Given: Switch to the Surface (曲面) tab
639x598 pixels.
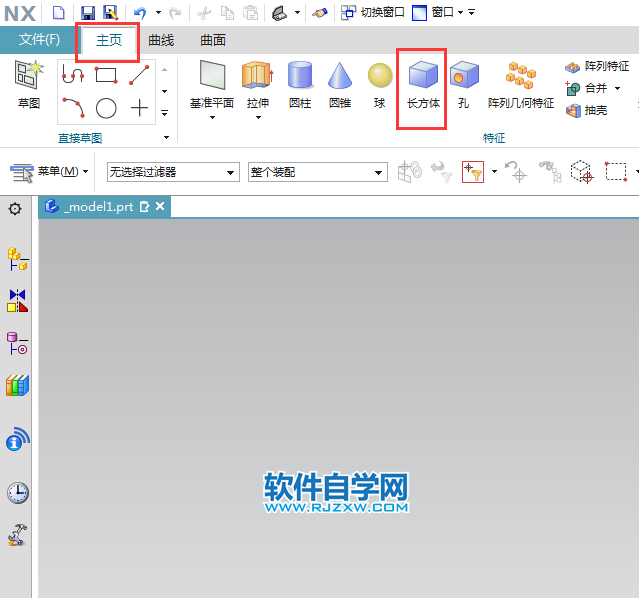Looking at the screenshot, I should point(213,40).
